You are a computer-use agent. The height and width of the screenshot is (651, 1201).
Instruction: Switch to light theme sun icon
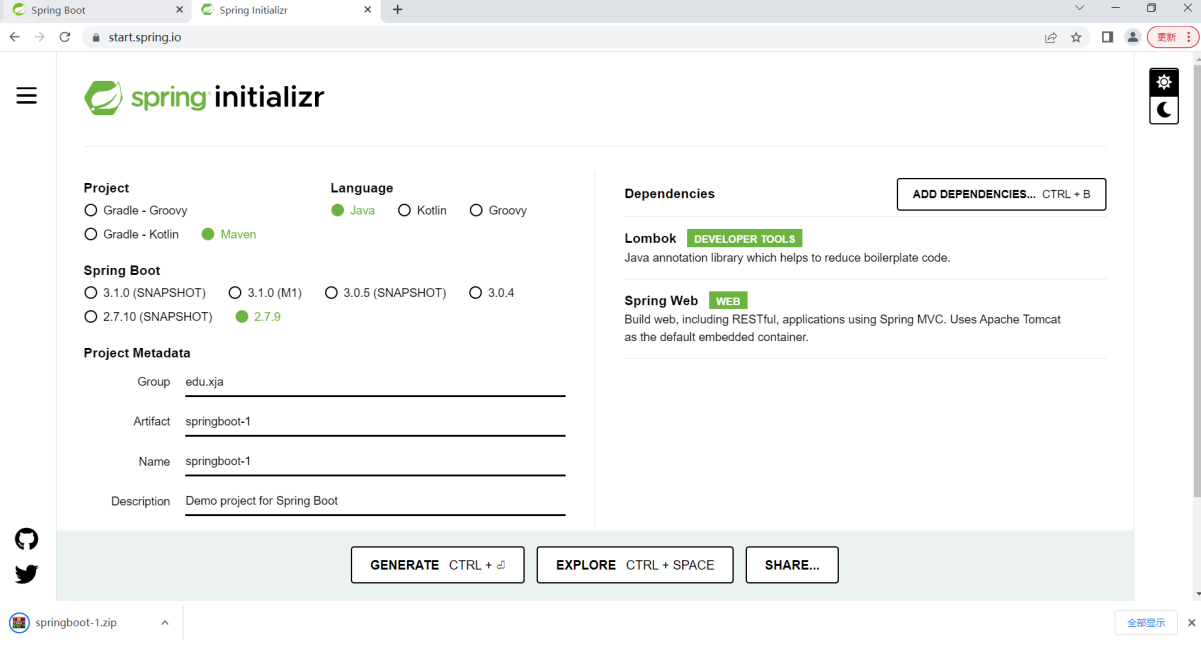[x=1164, y=82]
